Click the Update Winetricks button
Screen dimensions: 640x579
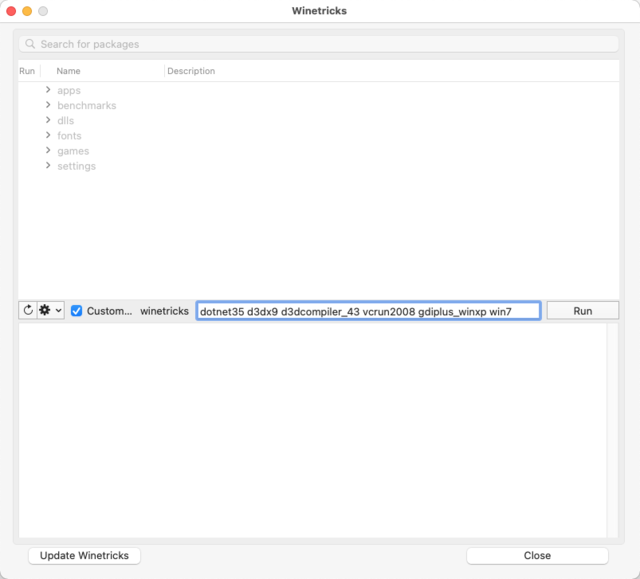click(84, 555)
